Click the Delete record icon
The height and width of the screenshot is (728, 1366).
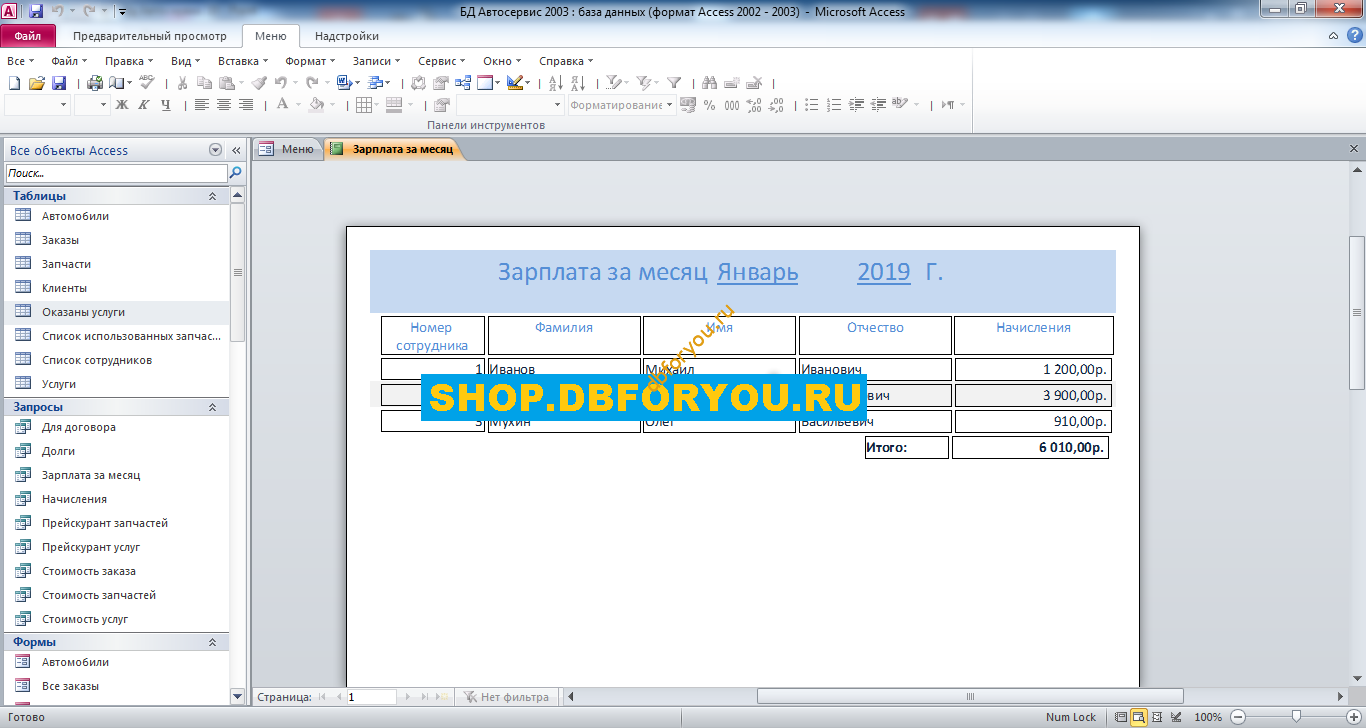click(754, 83)
